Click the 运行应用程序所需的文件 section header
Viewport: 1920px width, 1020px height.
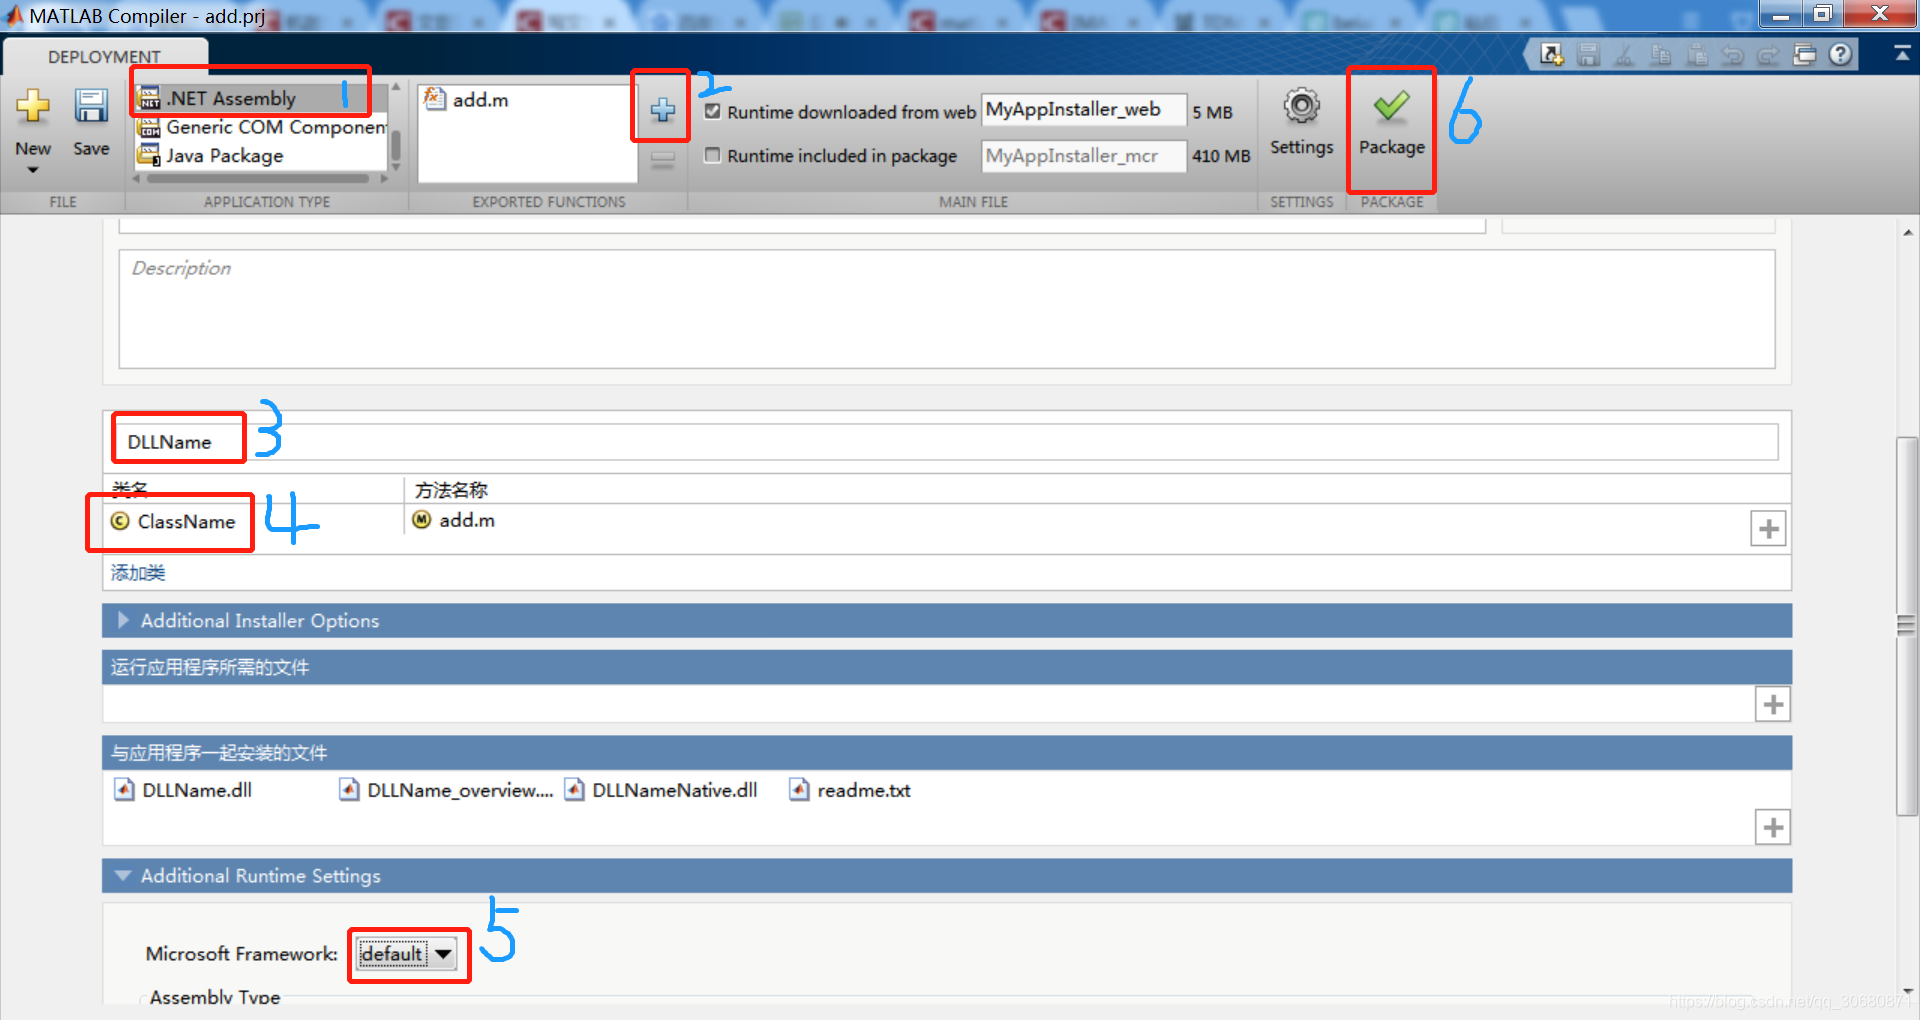coord(946,667)
